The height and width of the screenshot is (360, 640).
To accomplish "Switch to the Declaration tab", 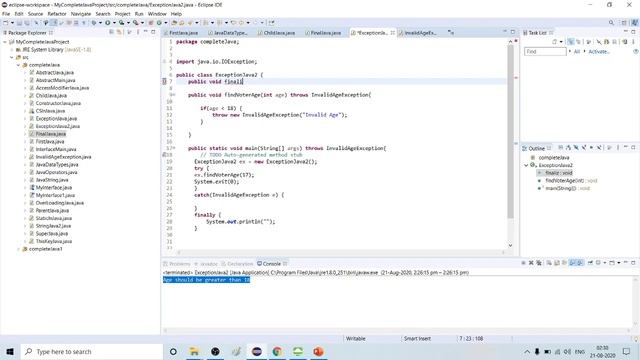I will [237, 264].
